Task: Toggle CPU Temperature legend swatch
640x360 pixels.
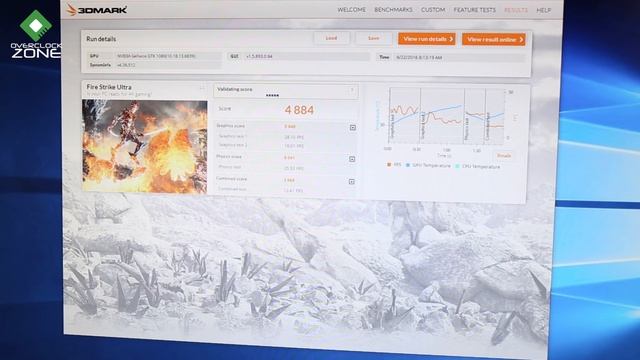Action: (457, 166)
